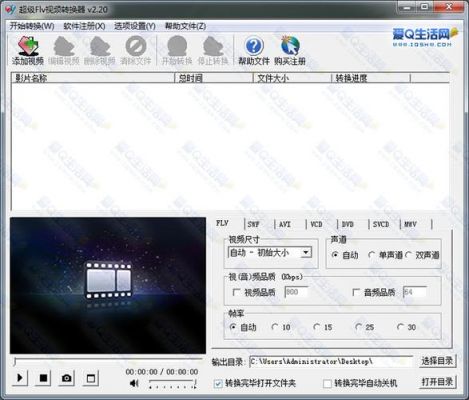469x400 pixels.
Task: Toggle auto shutdown after conversion (转换完毕自动关机)
Action: click(327, 384)
